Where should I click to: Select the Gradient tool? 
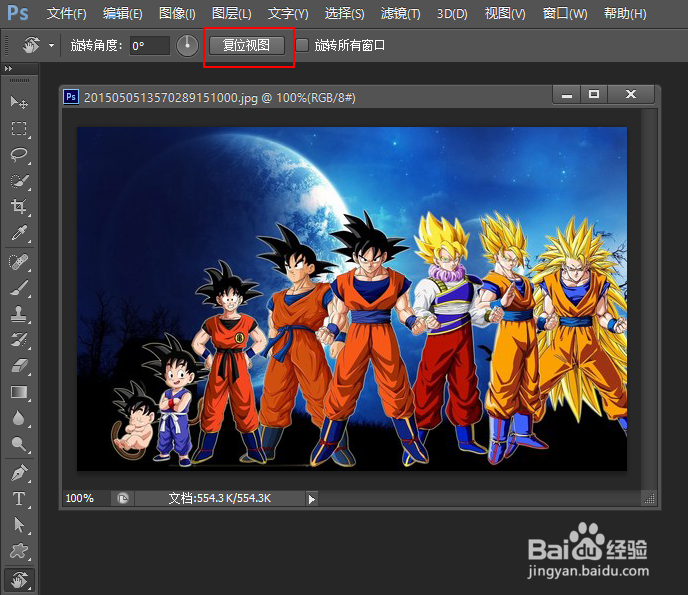tap(19, 392)
